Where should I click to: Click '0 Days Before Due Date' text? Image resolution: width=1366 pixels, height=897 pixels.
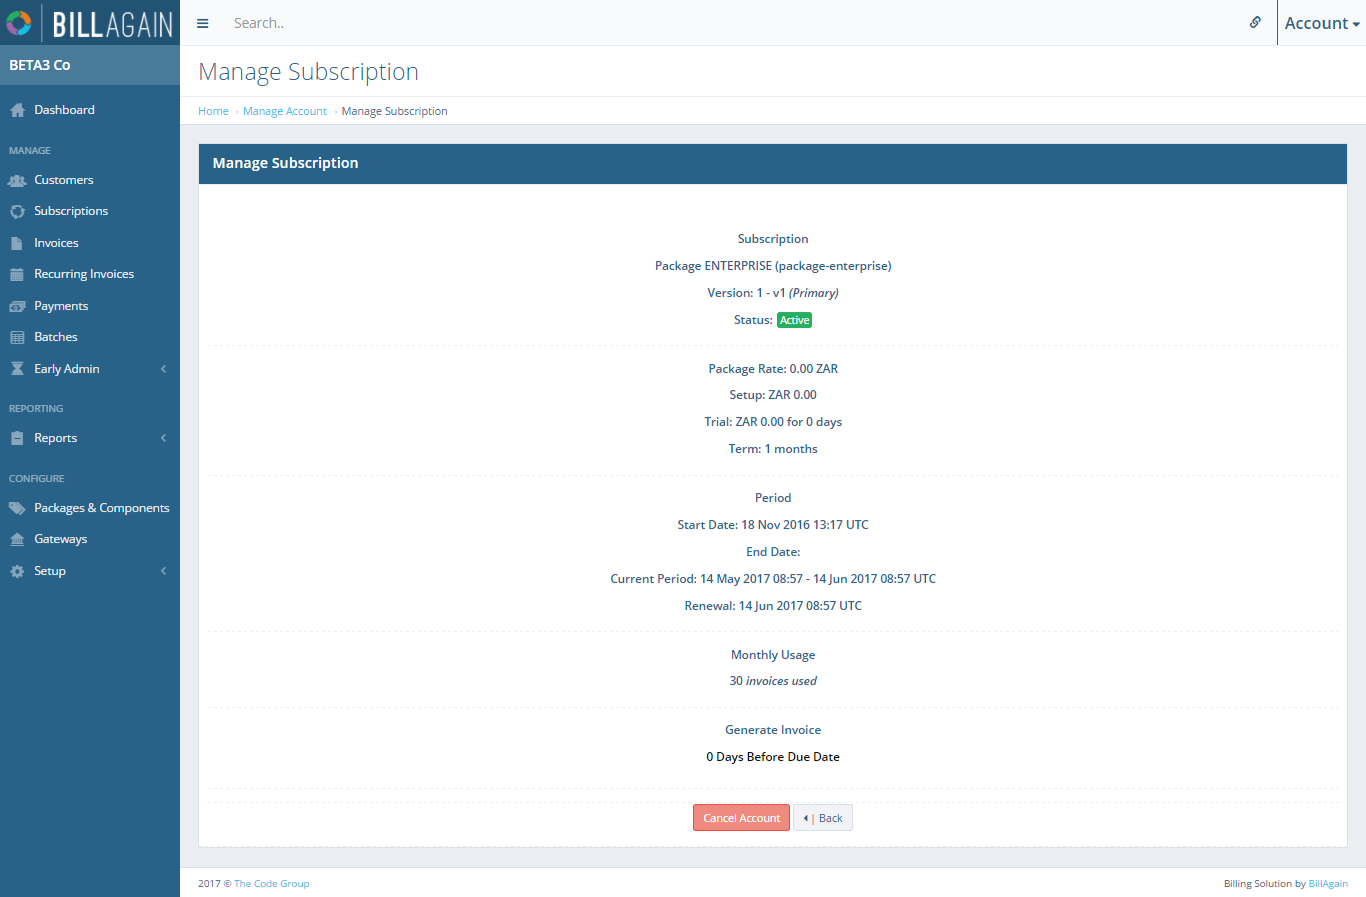click(x=773, y=757)
